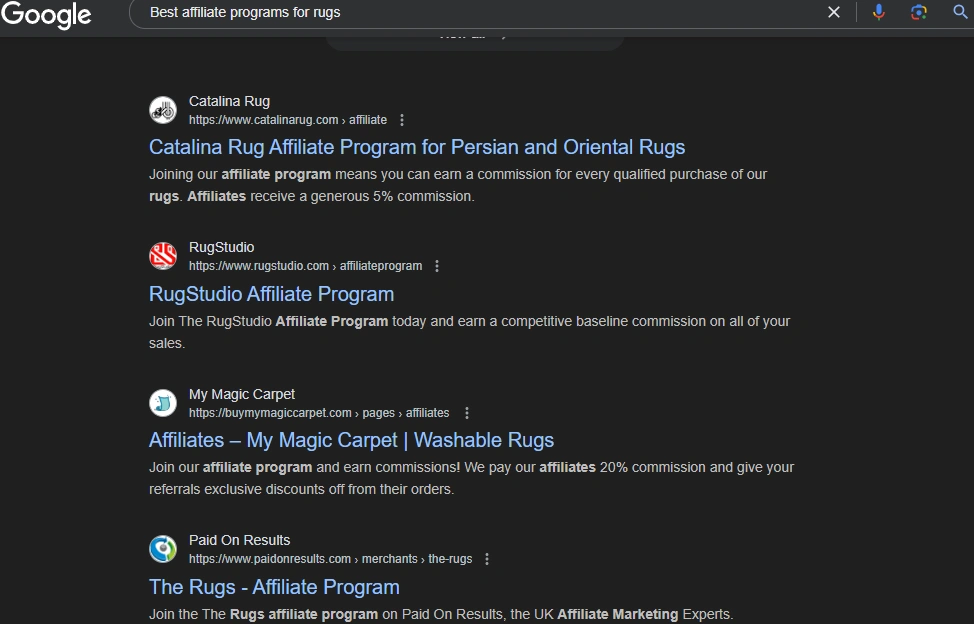Click the buymymagiccarpet.com affiliates URL
The image size is (974, 624).
pyautogui.click(x=319, y=413)
